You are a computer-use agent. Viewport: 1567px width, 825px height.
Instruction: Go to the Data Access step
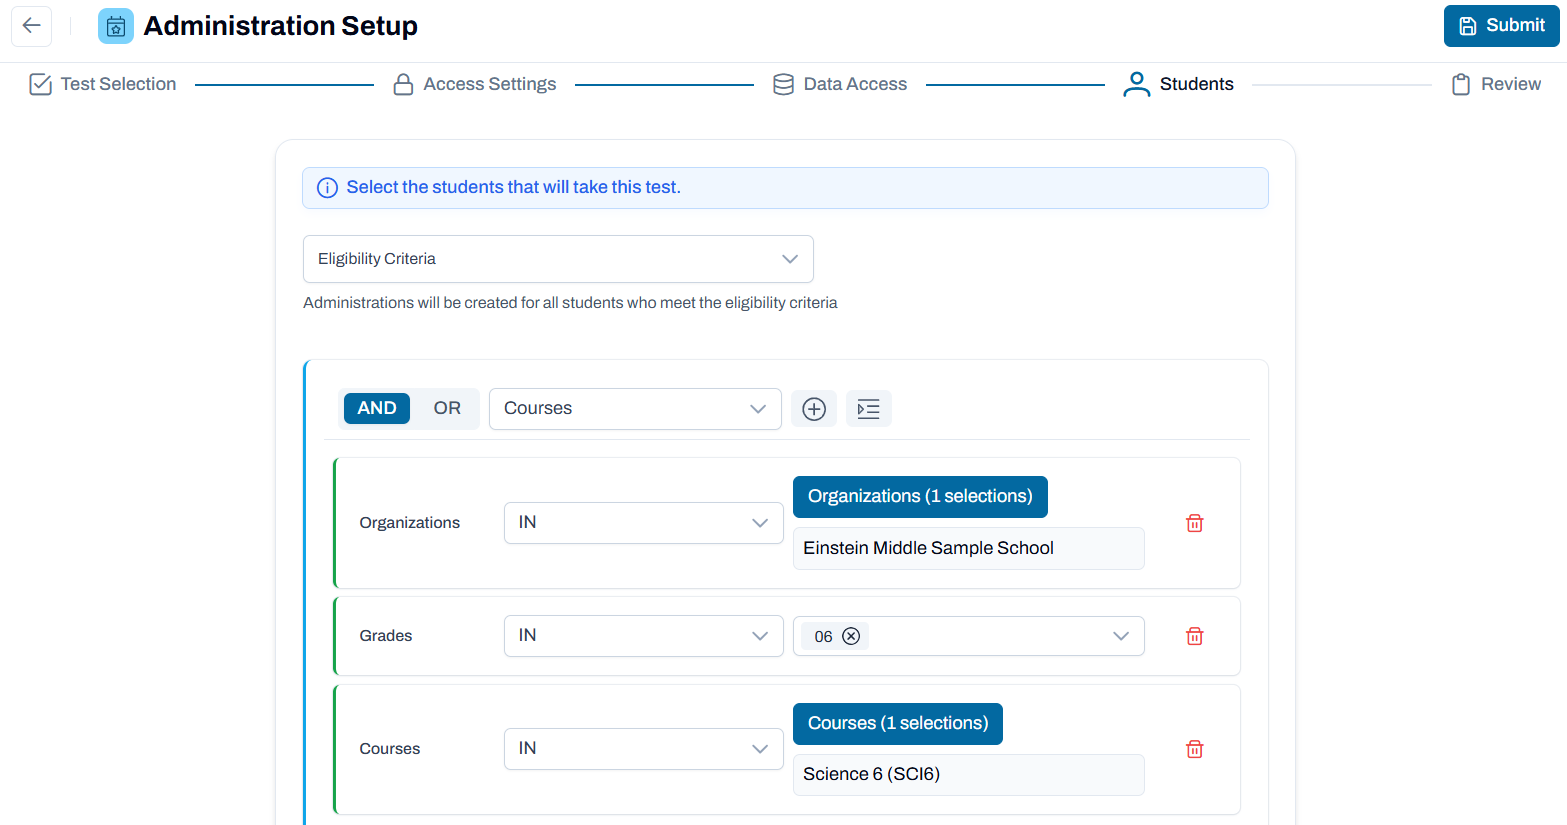tap(840, 84)
